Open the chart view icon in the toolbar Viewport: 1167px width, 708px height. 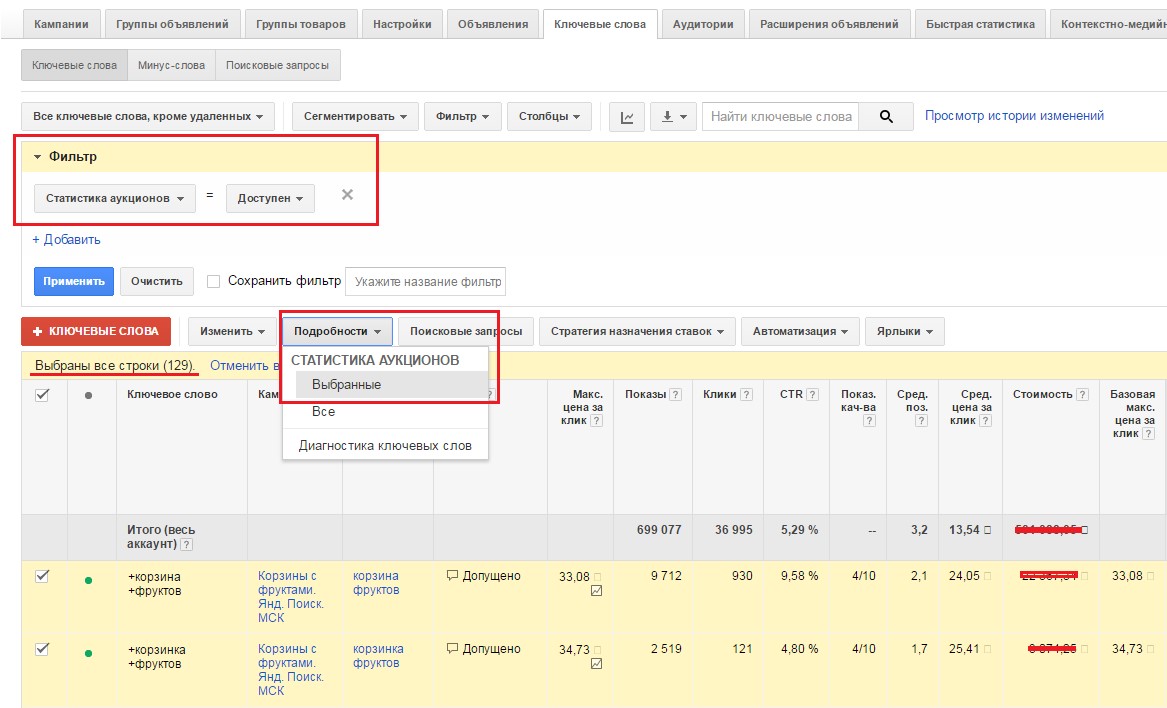pos(627,117)
